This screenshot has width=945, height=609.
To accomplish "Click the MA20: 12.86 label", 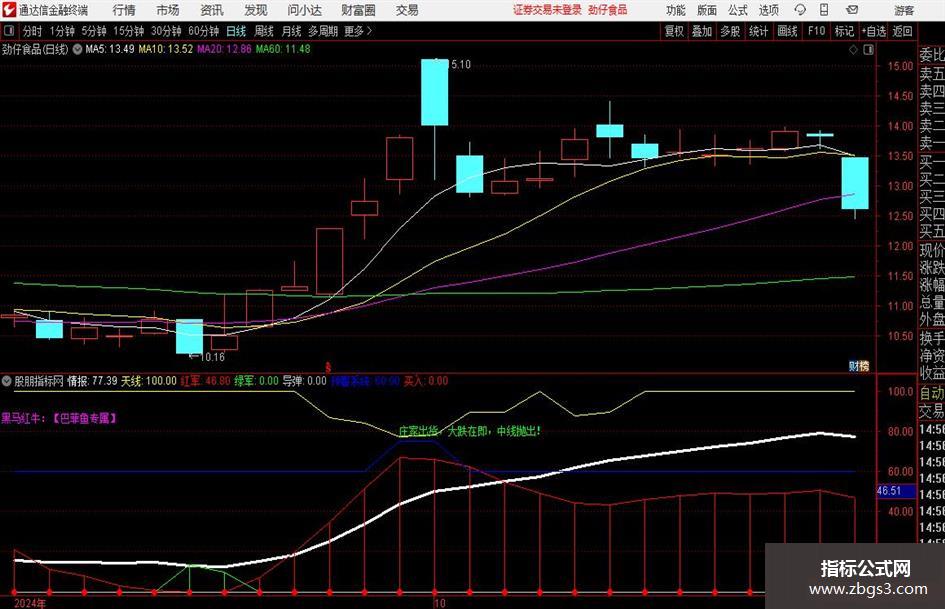I will click(224, 49).
